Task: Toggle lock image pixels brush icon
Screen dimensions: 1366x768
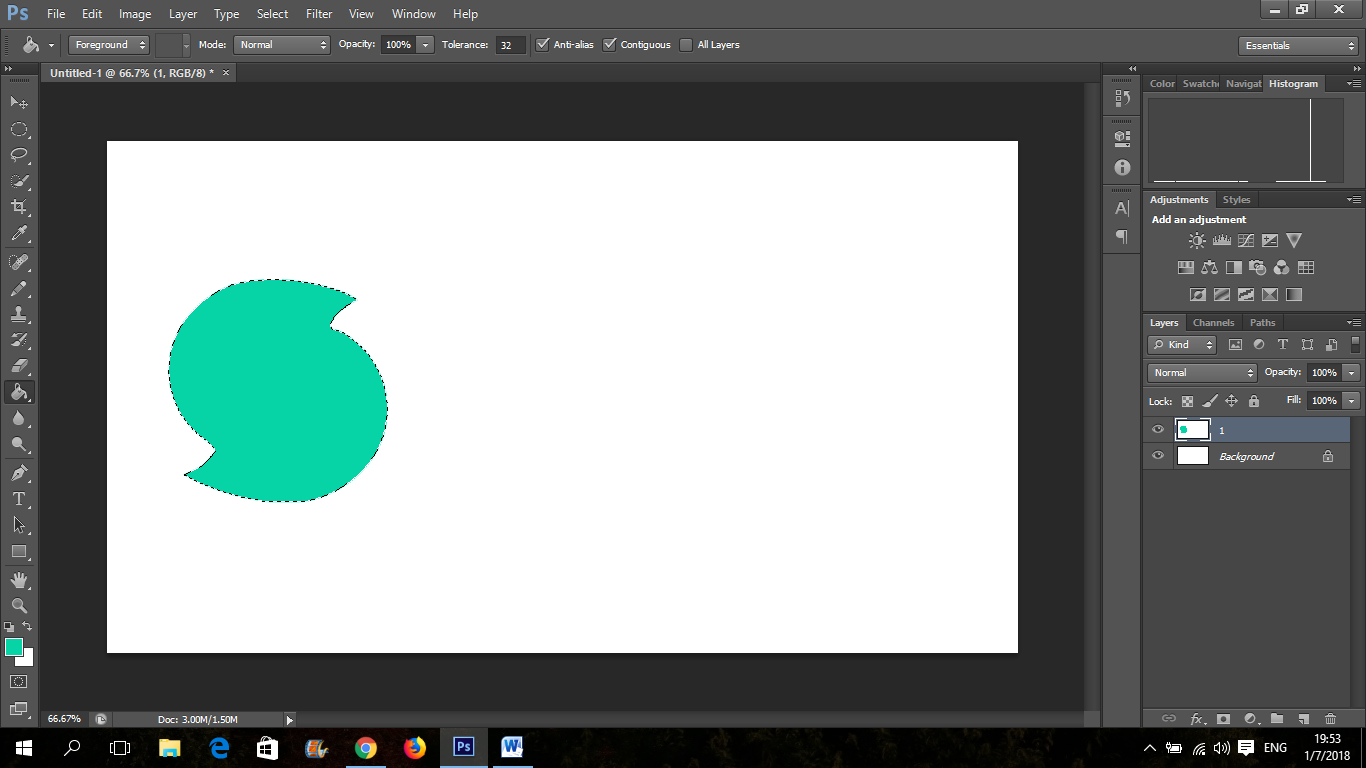Action: (x=1210, y=401)
